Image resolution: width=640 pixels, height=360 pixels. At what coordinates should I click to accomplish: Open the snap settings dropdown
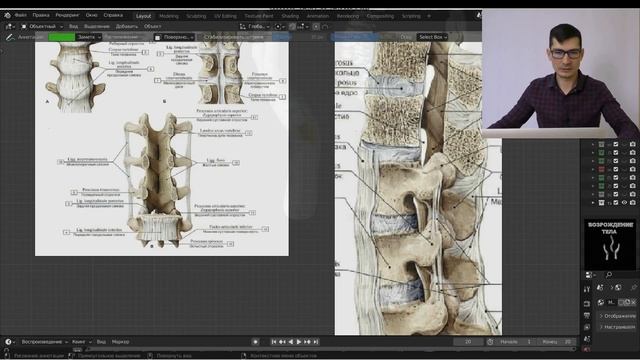click(x=303, y=26)
